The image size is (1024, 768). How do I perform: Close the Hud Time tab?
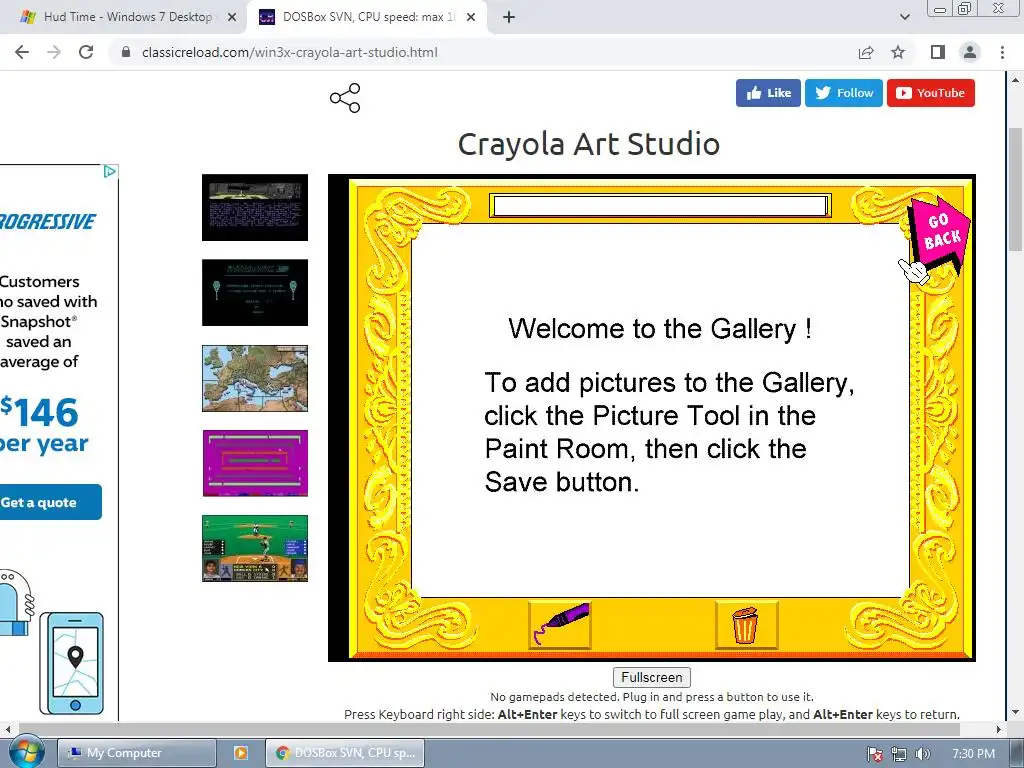232,17
